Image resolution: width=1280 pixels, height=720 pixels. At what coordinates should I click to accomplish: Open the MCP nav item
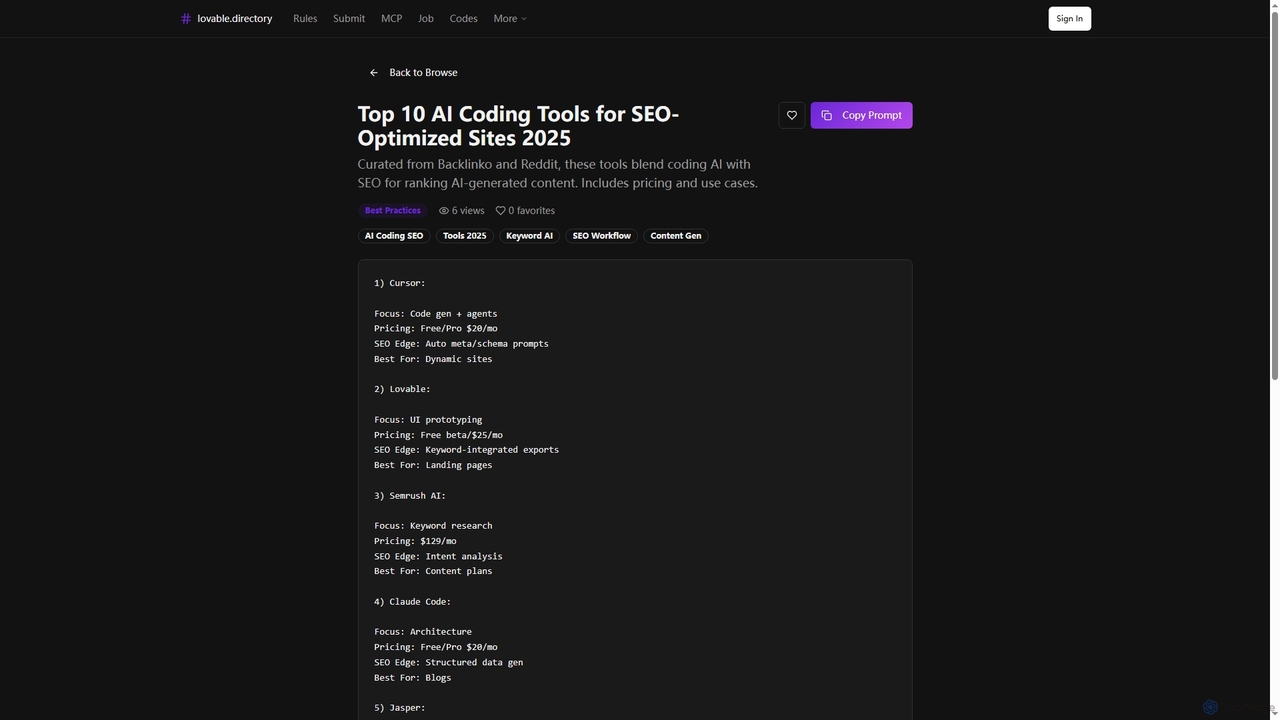click(x=391, y=19)
